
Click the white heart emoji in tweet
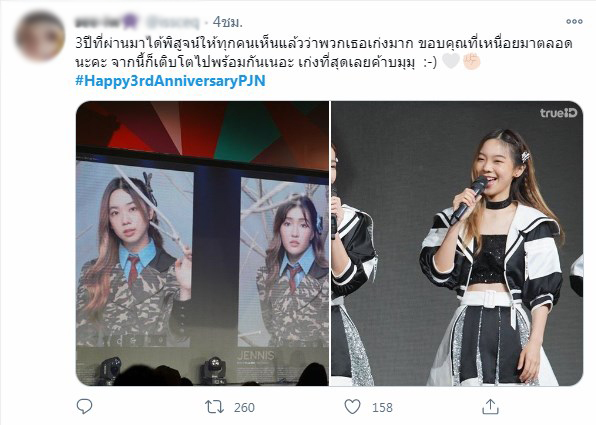click(451, 61)
